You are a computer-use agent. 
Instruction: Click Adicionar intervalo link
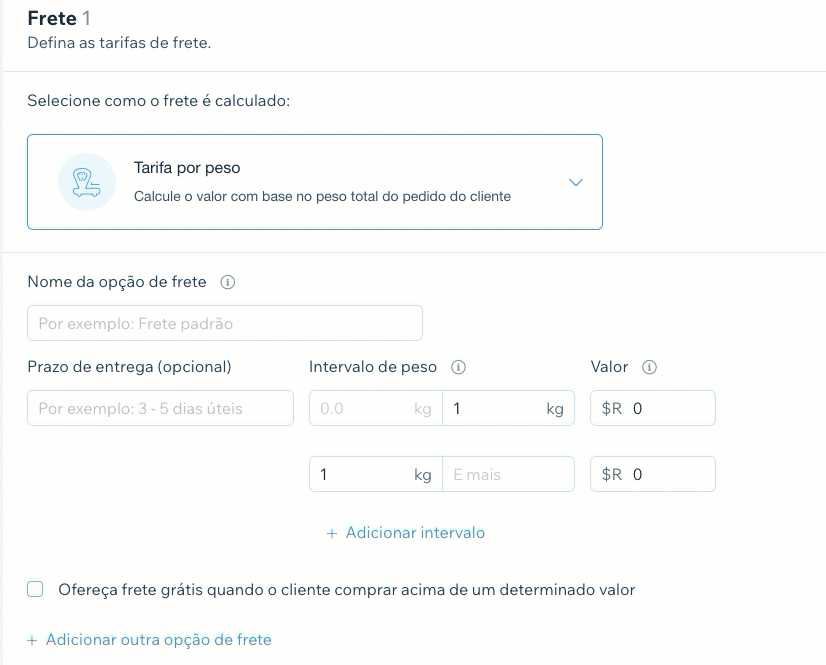[415, 533]
